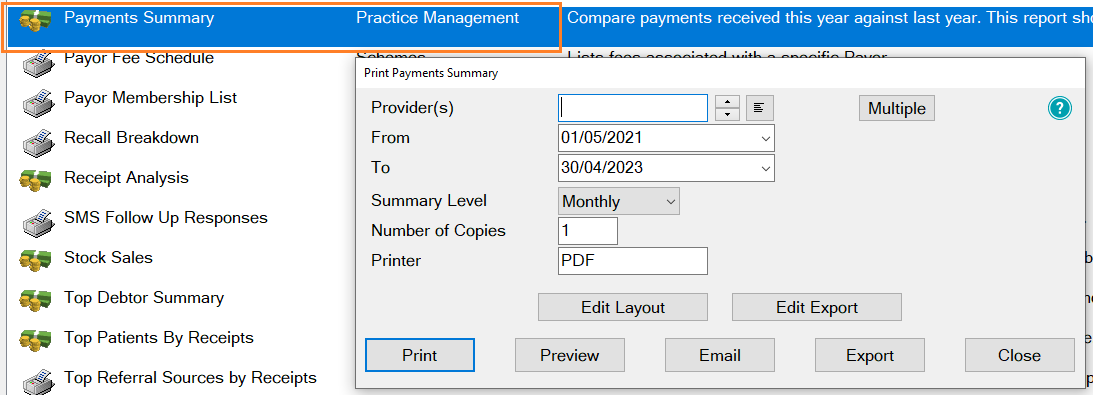The image size is (1093, 395).
Task: Step provider selection up
Action: [727, 102]
